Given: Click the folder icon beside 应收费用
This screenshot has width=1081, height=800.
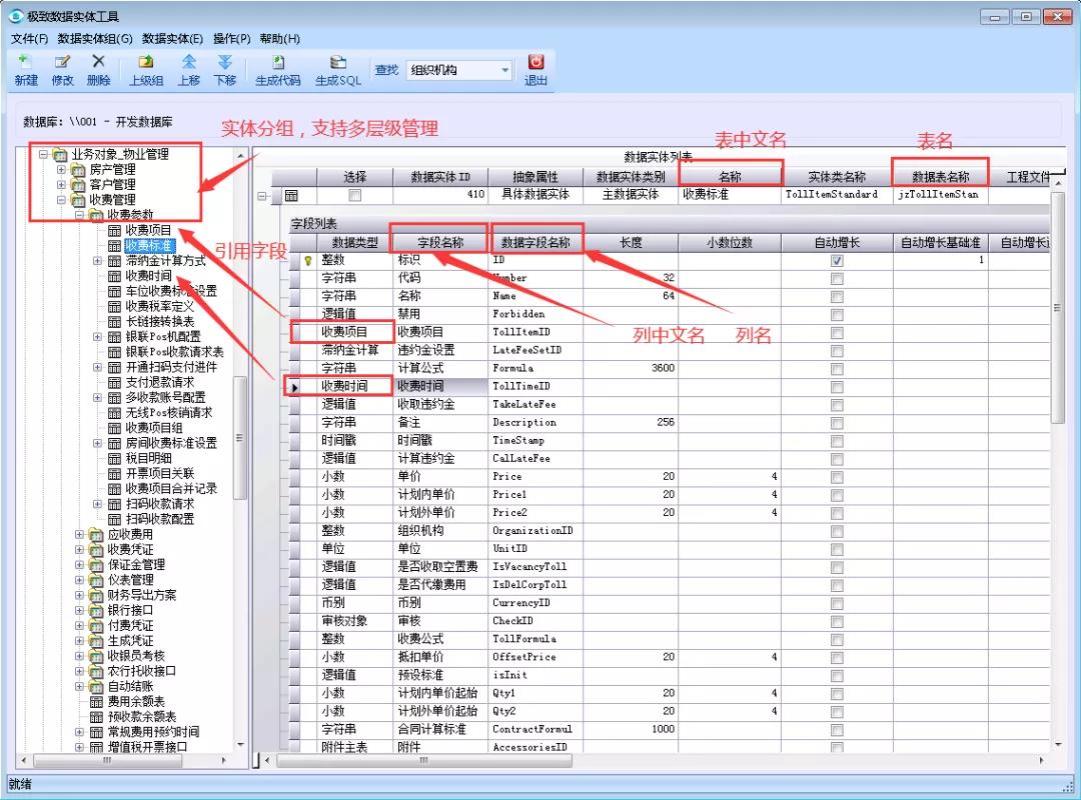Looking at the screenshot, I should pyautogui.click(x=97, y=534).
